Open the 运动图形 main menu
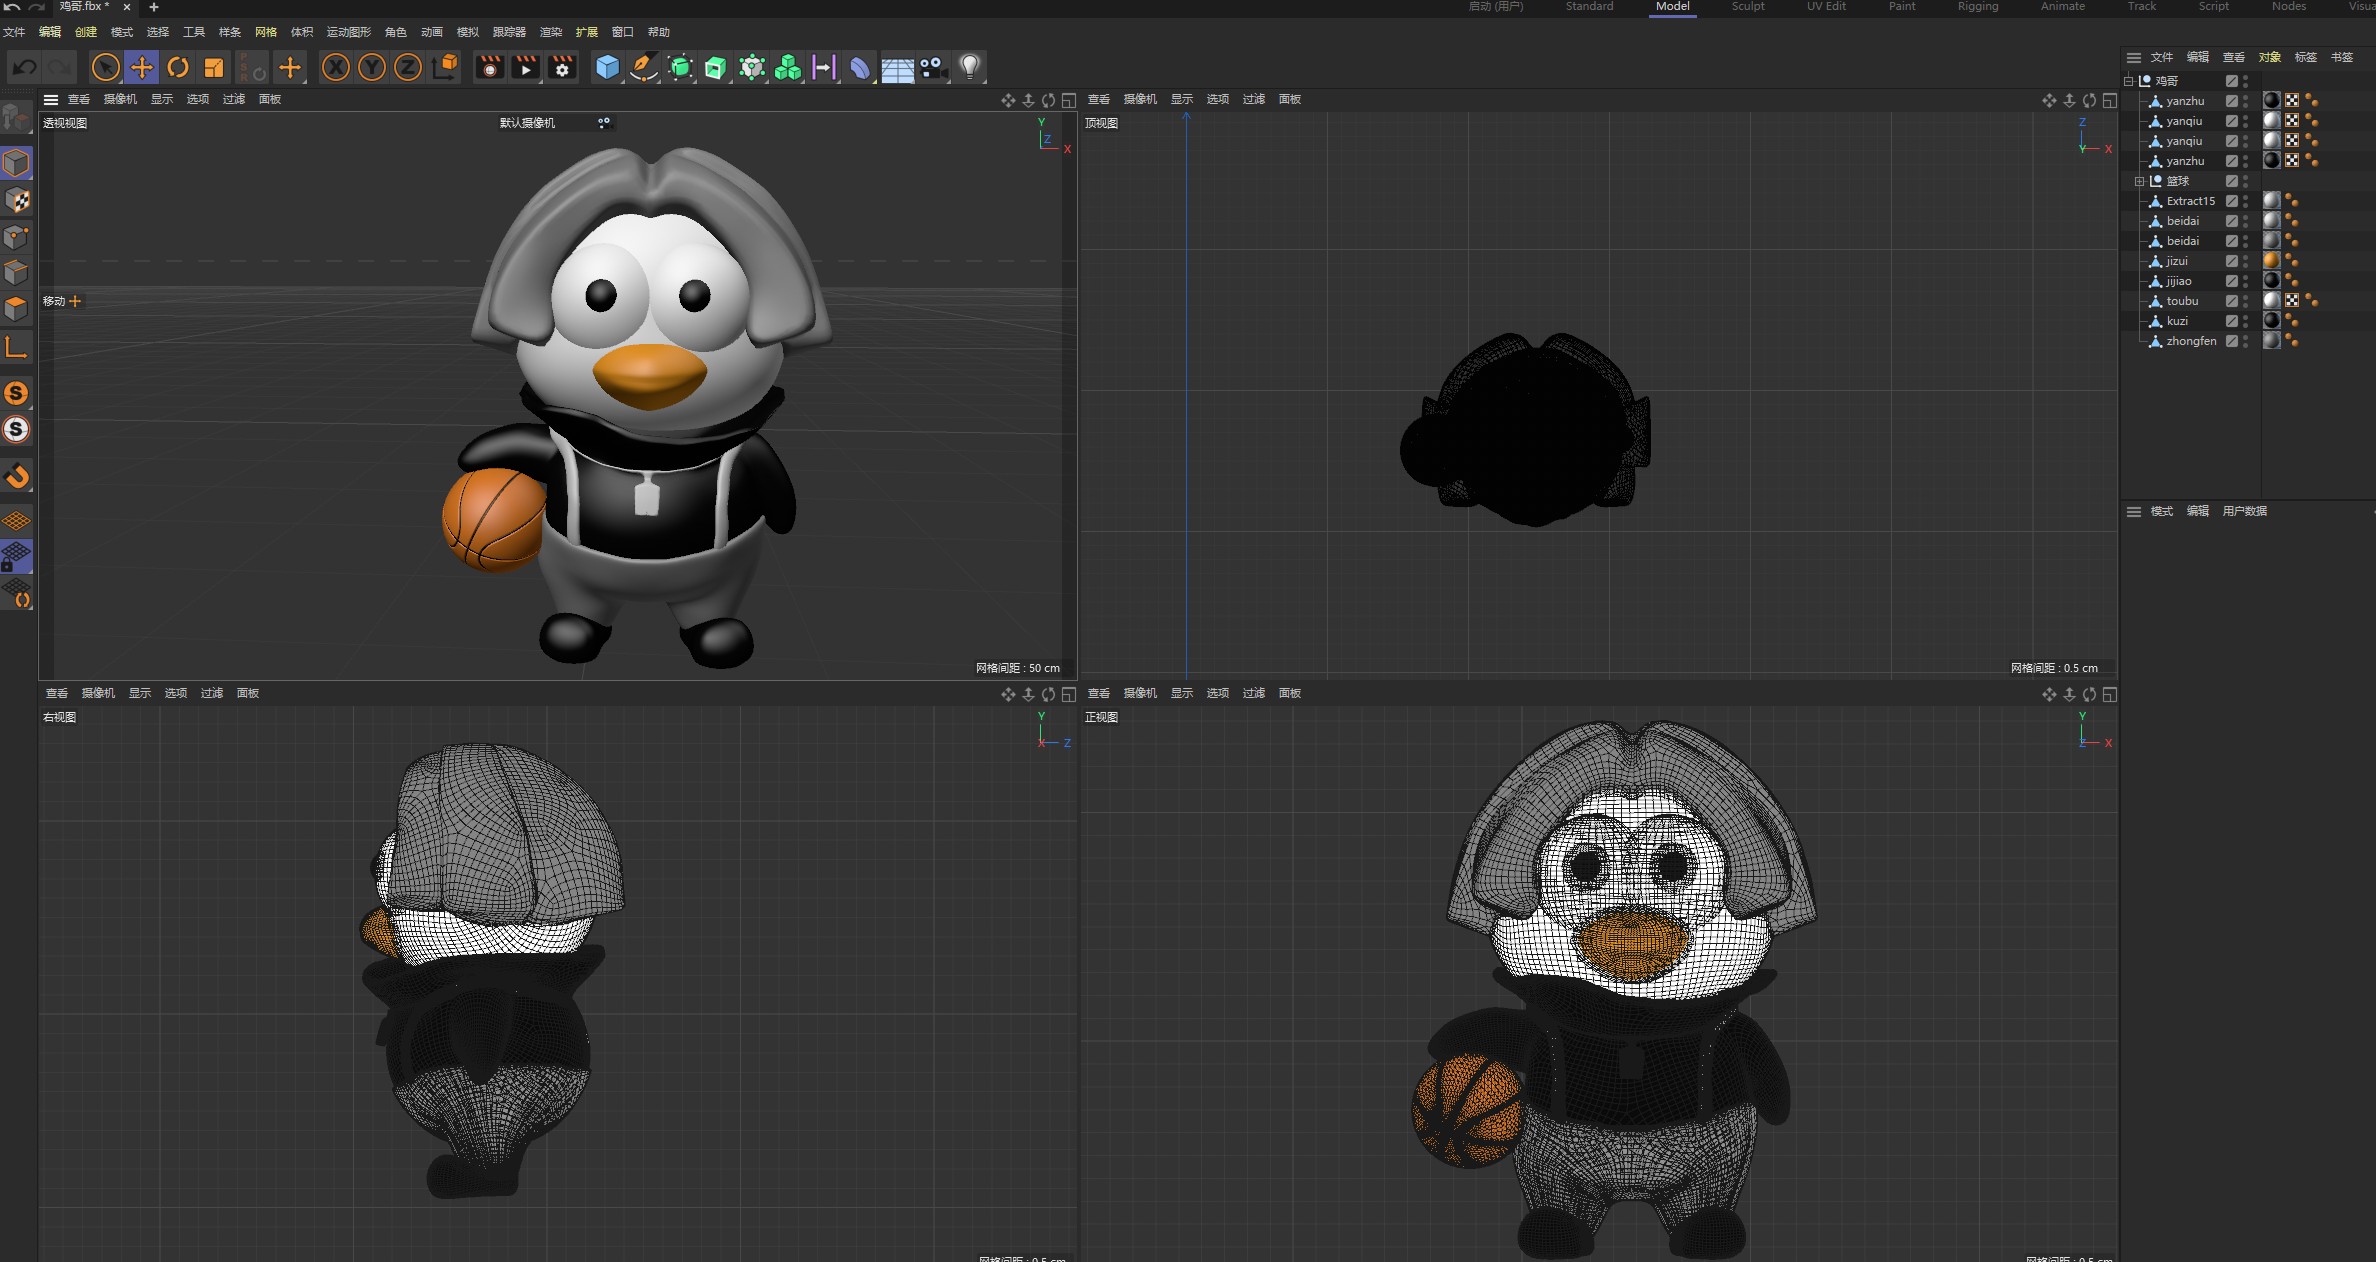Viewport: 2376px width, 1262px height. 349,32
